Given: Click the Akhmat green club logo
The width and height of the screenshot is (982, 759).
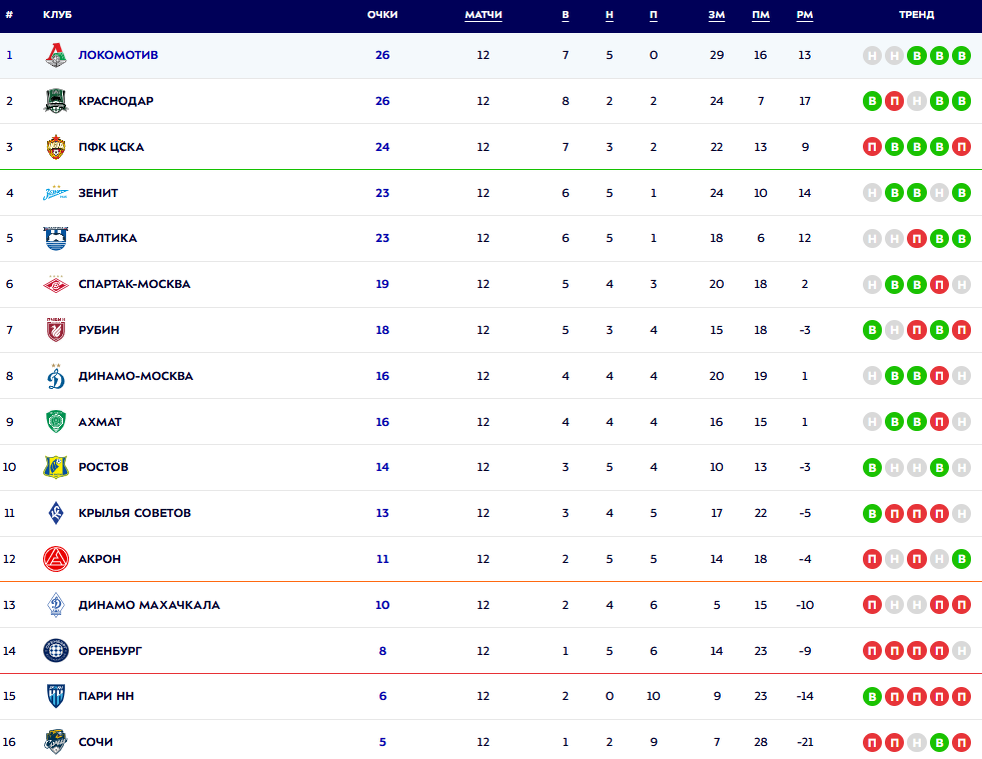Looking at the screenshot, I should [56, 422].
